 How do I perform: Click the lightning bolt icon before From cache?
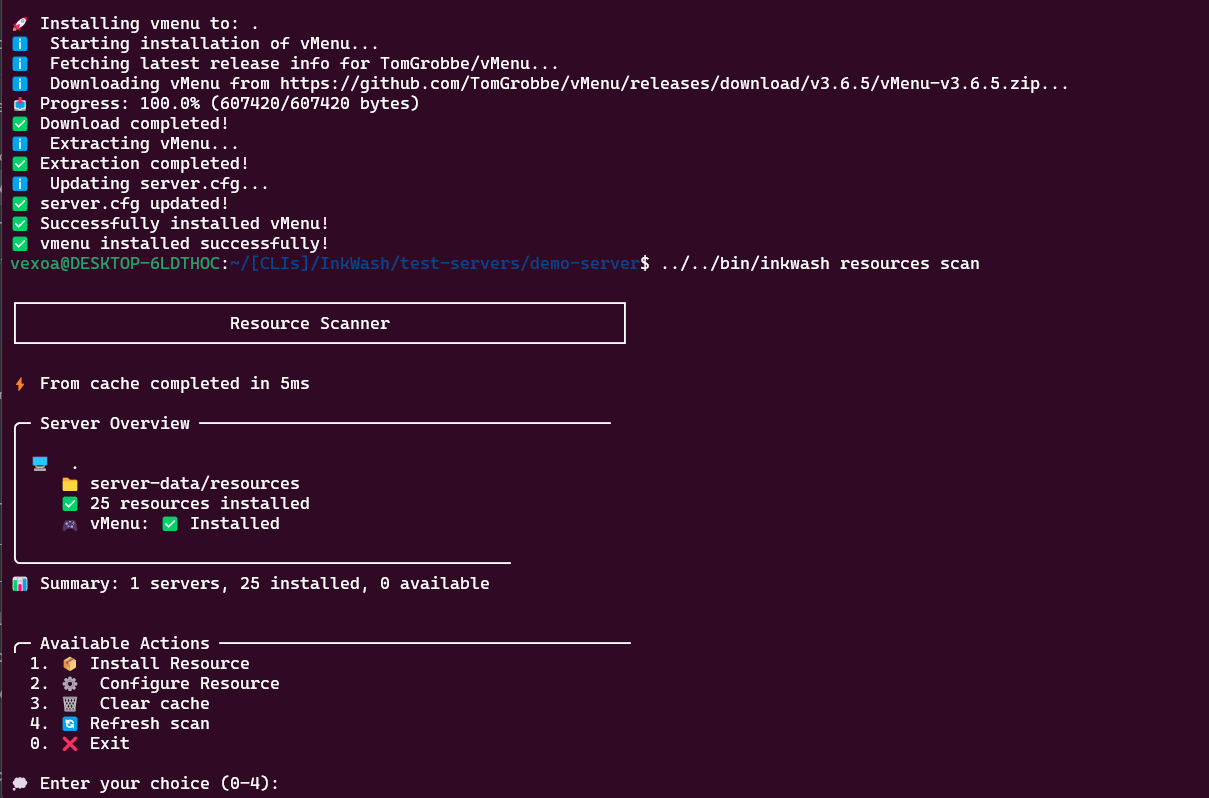pyautogui.click(x=19, y=383)
